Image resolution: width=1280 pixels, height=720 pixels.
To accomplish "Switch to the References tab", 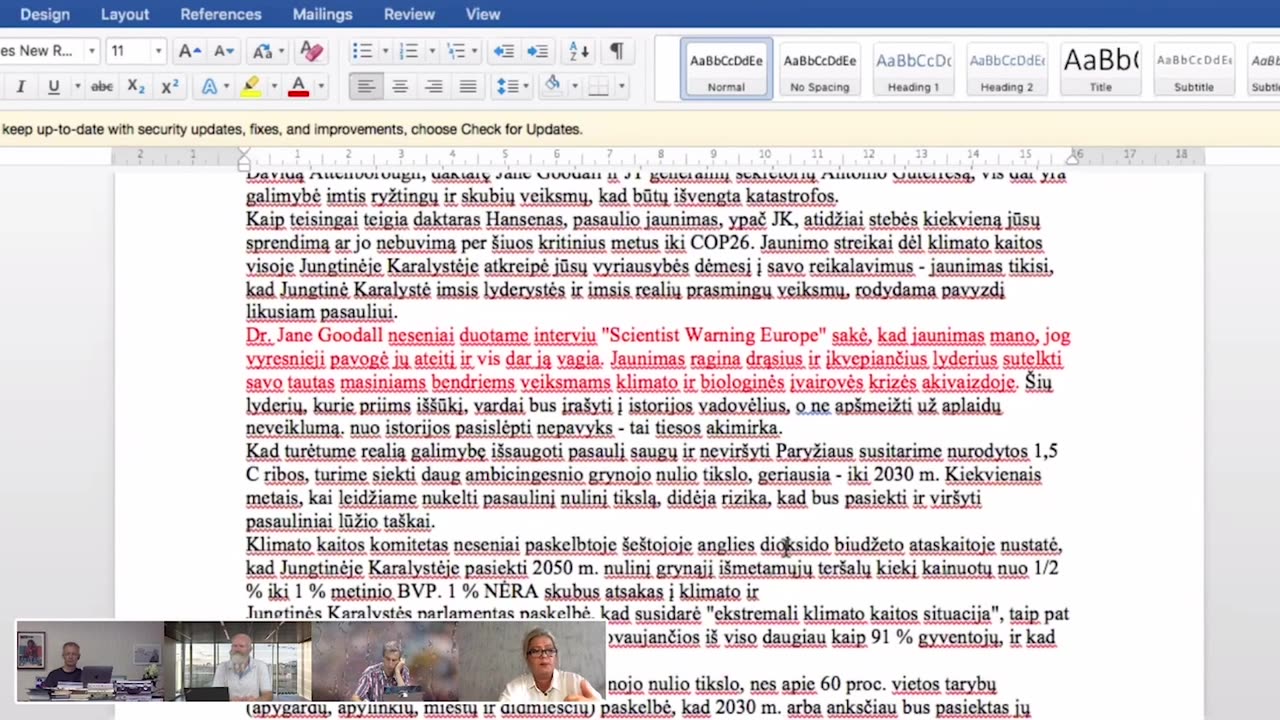I will tap(221, 14).
